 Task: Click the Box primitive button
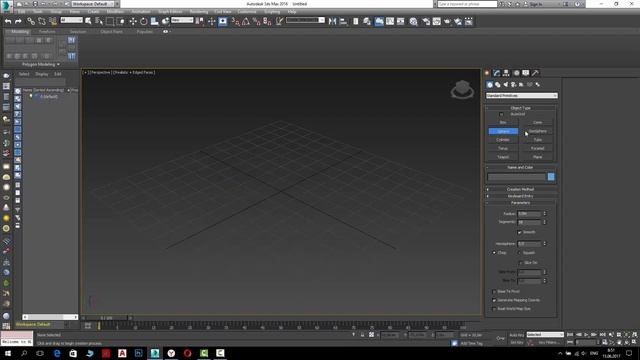pyautogui.click(x=503, y=122)
